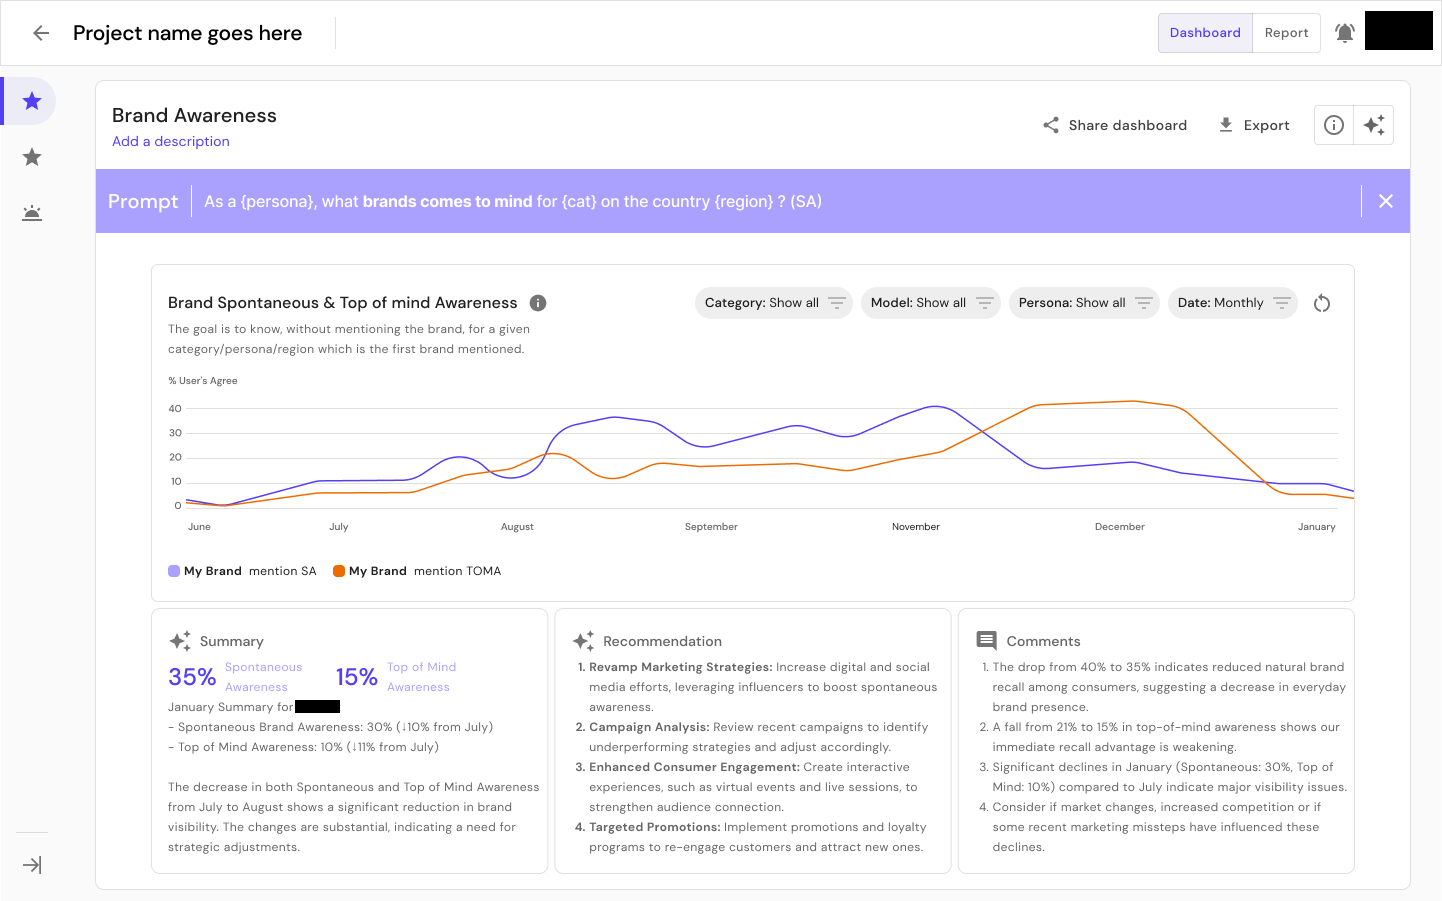Toggle the My Brand mention SA legend
Viewport: 1442px width, 901px height.
240,571
